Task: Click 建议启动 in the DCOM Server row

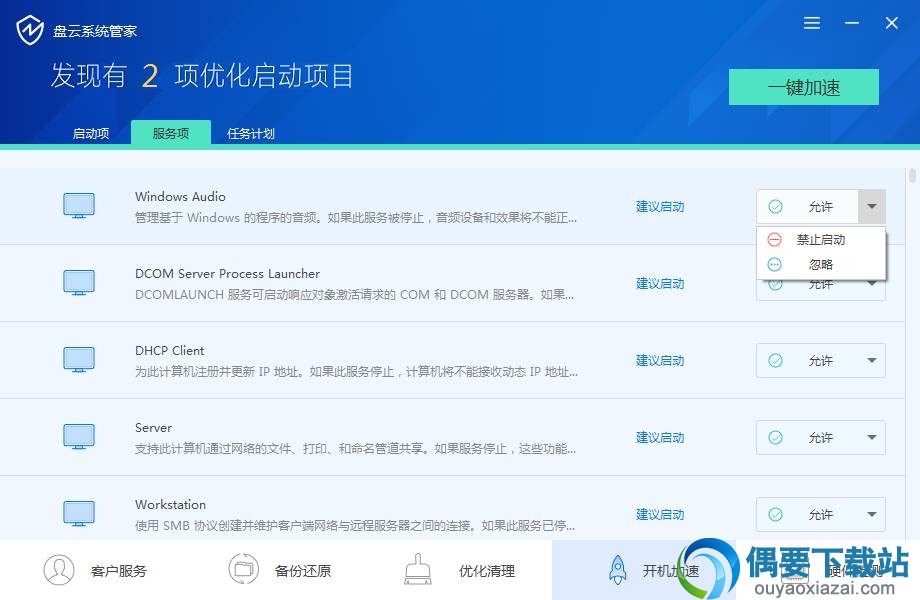Action: tap(660, 283)
